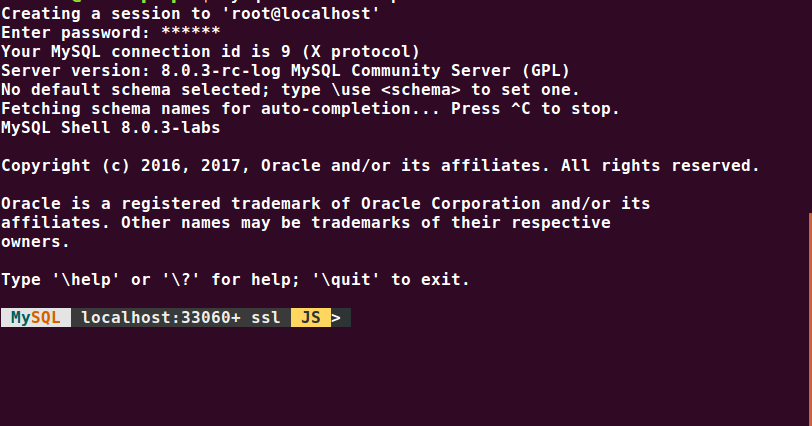The image size is (812, 426).
Task: Click the 'root@localhost' session text
Action: 300,13
